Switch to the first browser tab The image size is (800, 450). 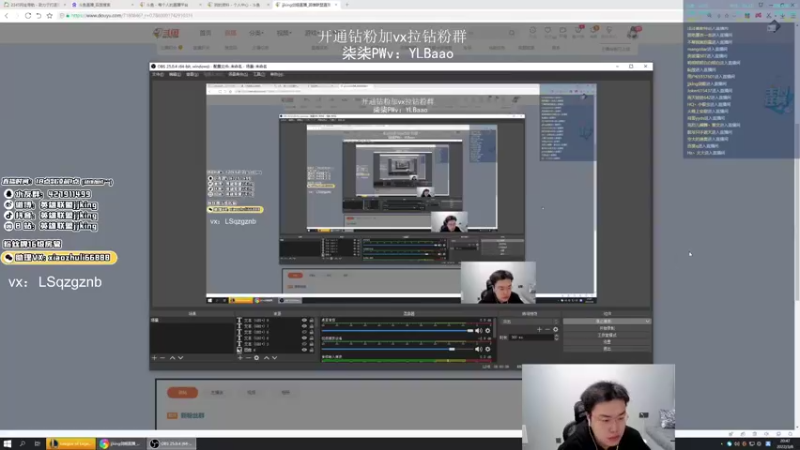(34, 5)
